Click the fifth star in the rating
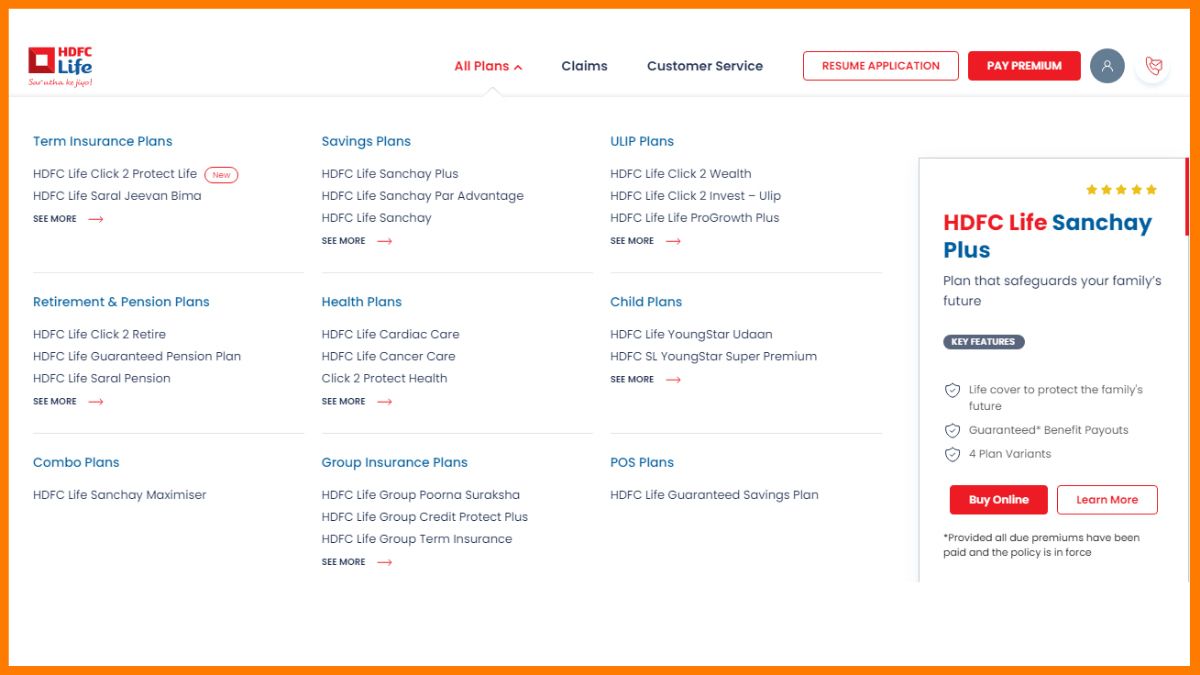The height and width of the screenshot is (675, 1200). click(x=1152, y=188)
